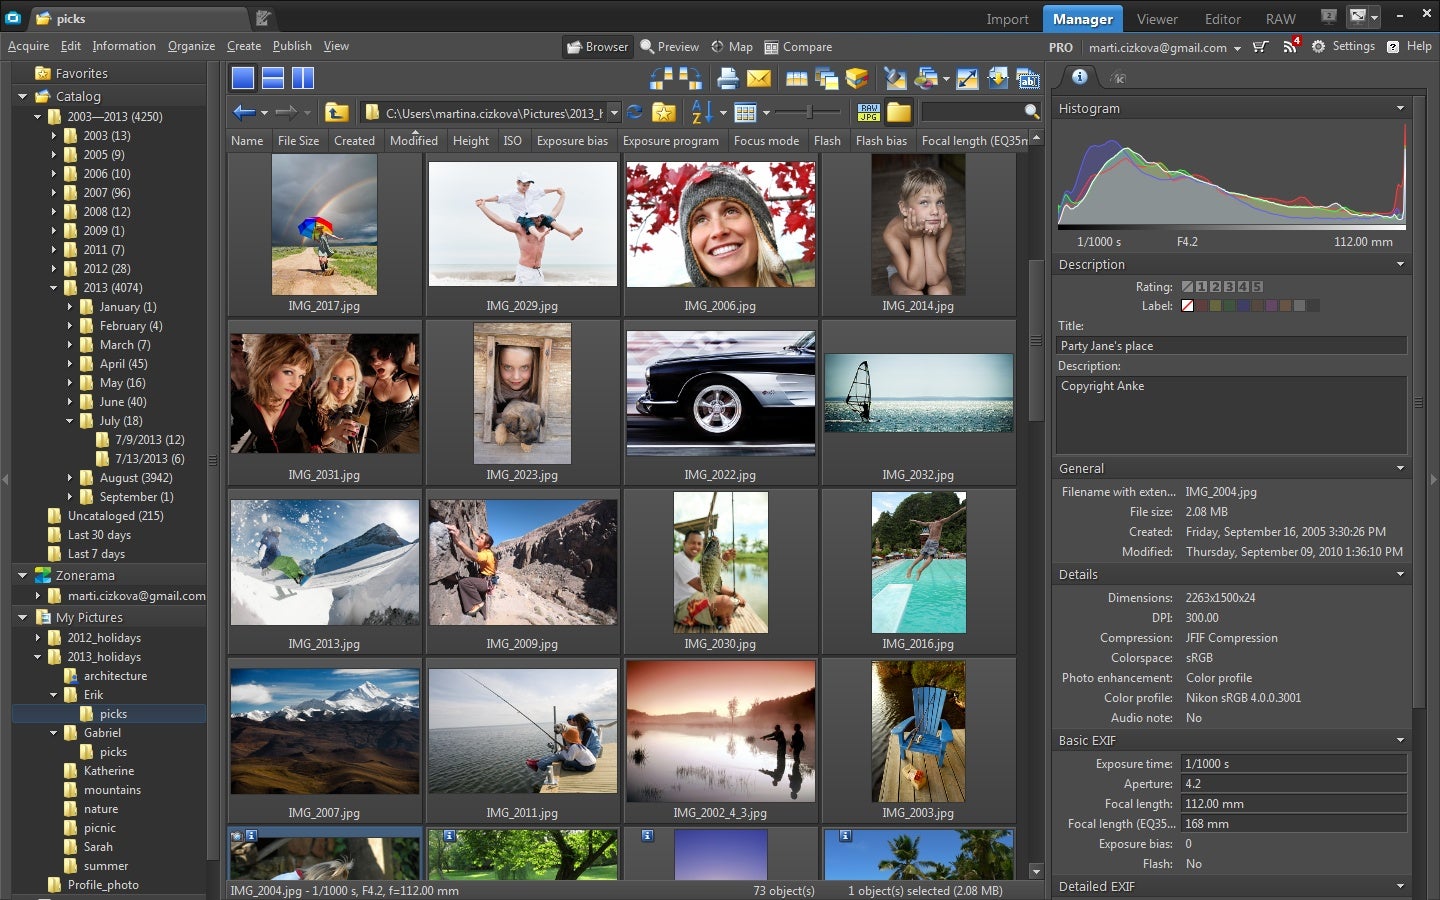The height and width of the screenshot is (900, 1440).
Task: Collapse the Catalog tree section
Action: 22,97
